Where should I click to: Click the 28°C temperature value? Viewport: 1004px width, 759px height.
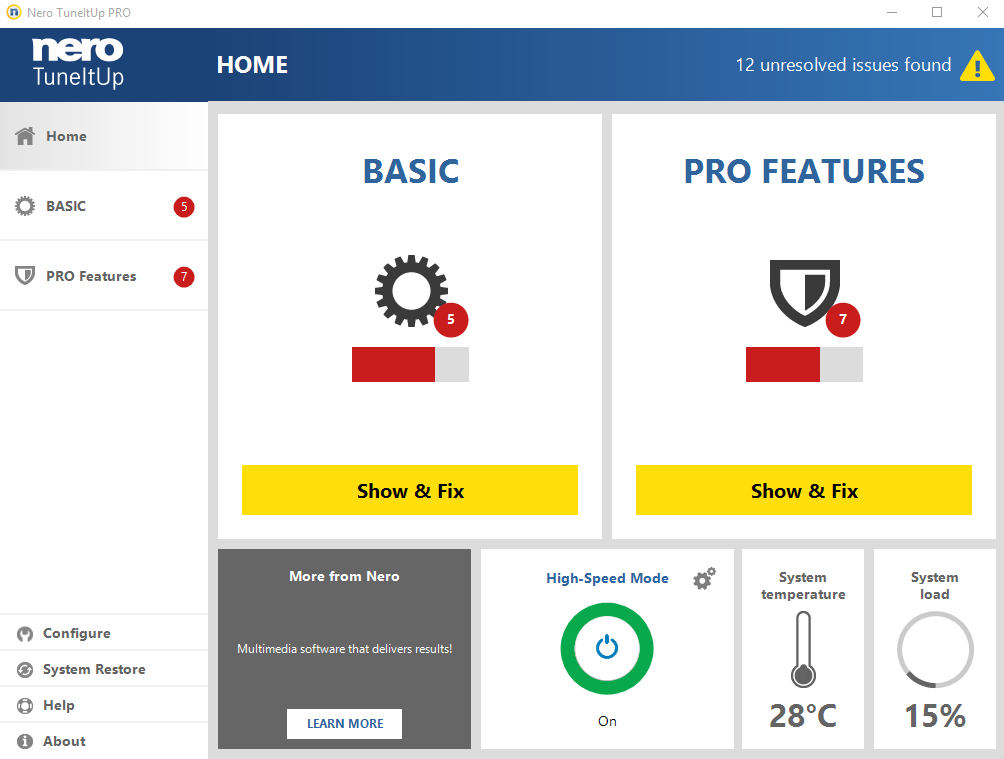pyautogui.click(x=803, y=716)
